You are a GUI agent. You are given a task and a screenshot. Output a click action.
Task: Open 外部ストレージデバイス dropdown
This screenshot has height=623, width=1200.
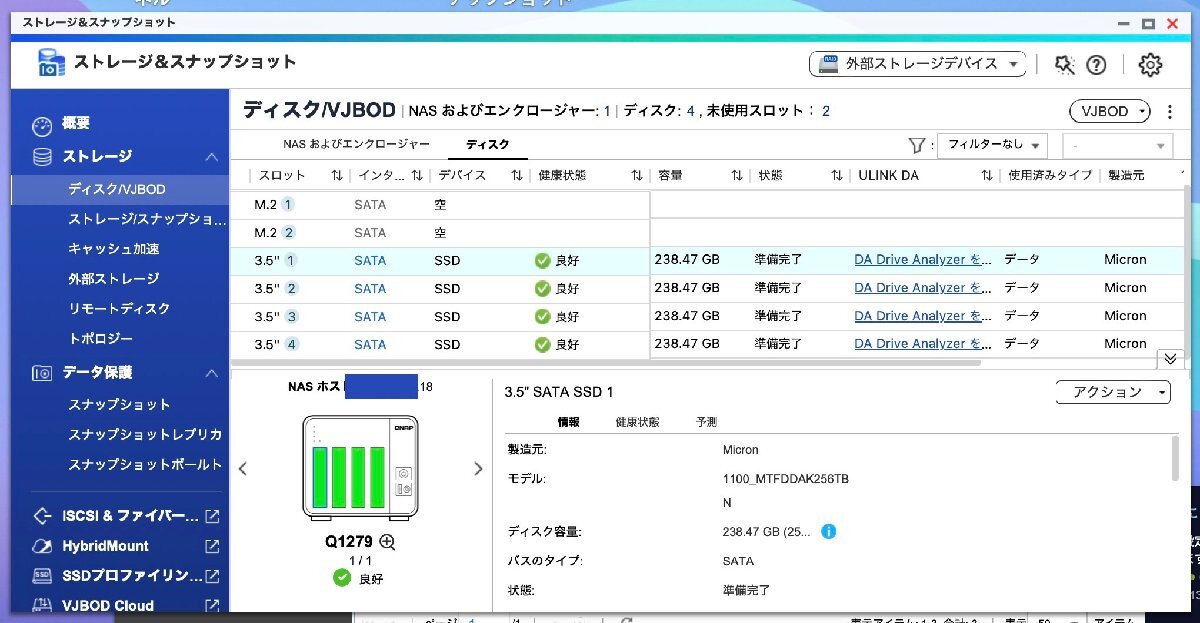click(917, 64)
